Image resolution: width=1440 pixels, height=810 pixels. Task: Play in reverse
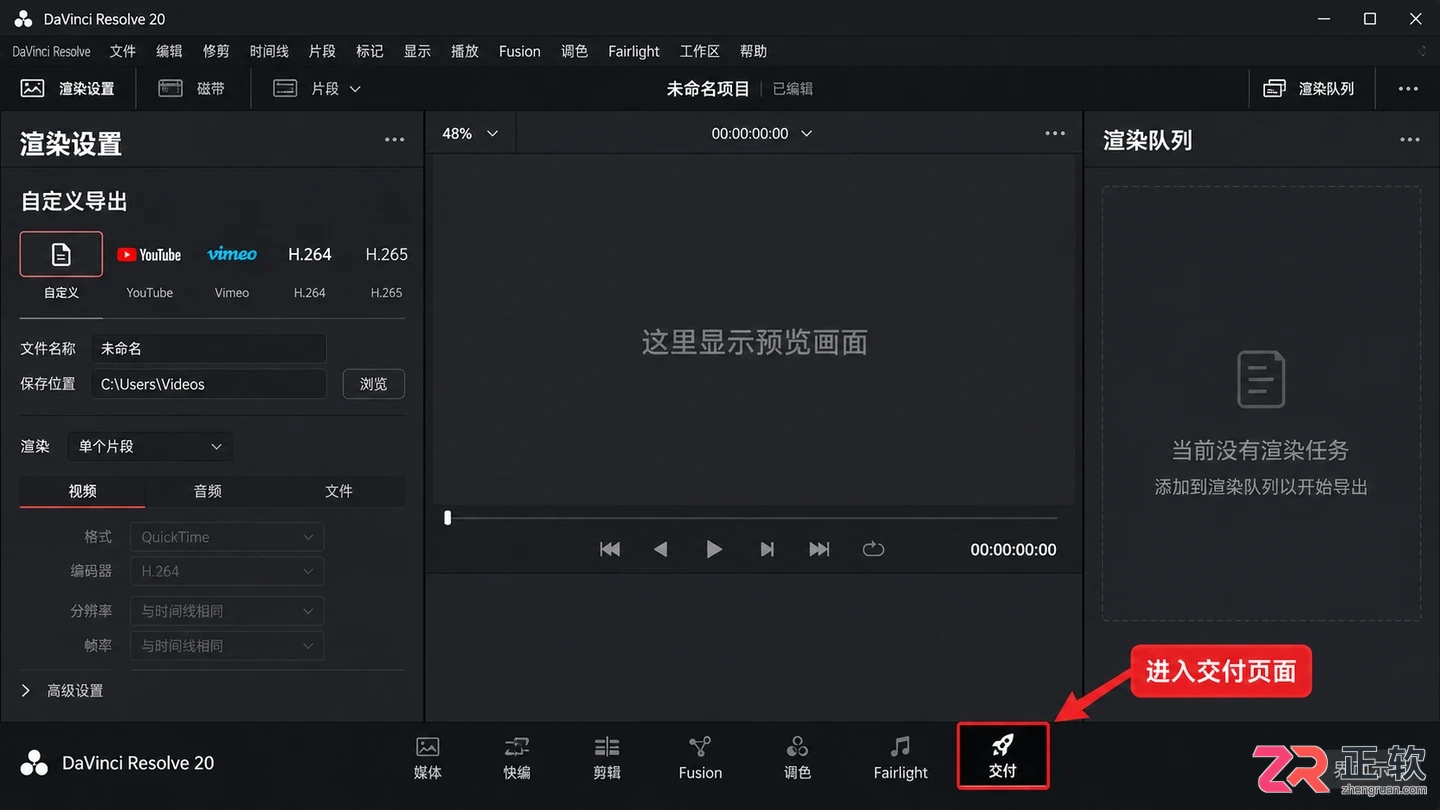click(660, 549)
